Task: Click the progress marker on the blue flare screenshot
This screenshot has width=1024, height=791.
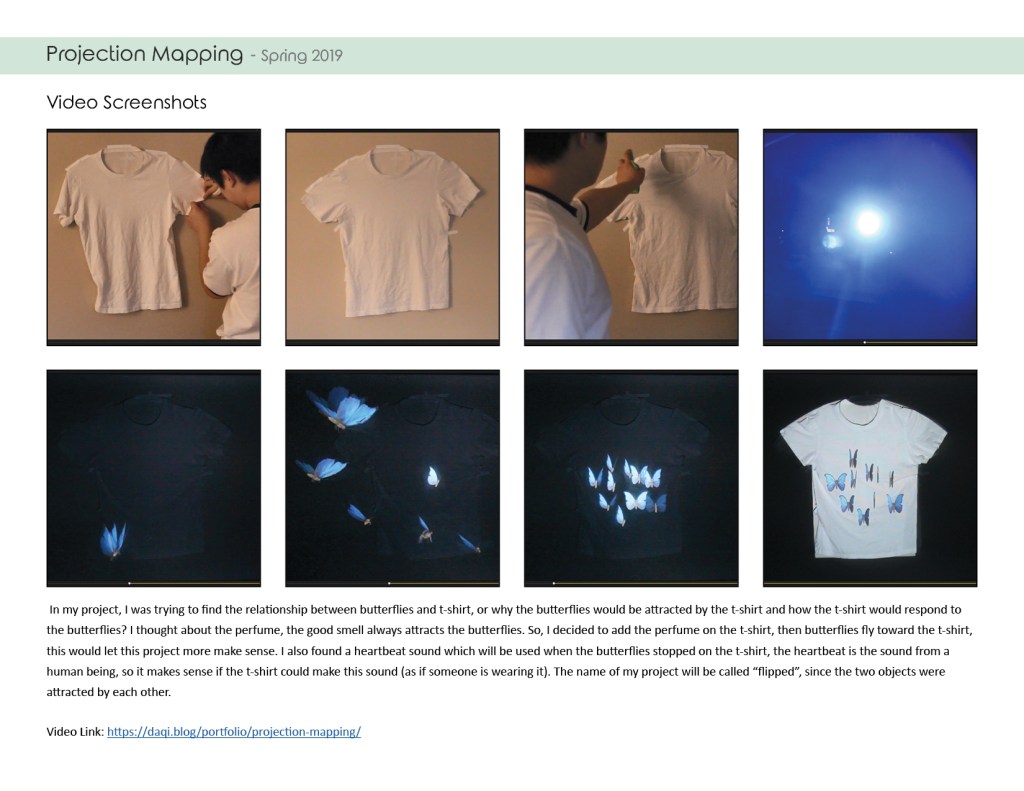Action: coord(865,342)
